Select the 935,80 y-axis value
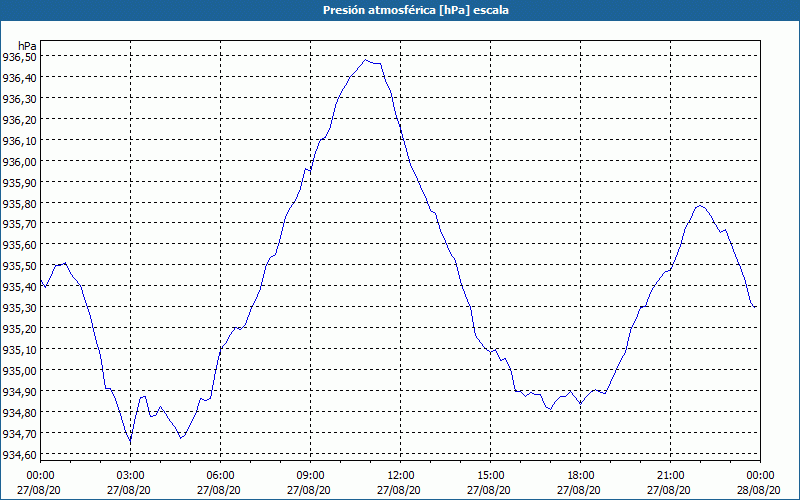 (x=19, y=203)
